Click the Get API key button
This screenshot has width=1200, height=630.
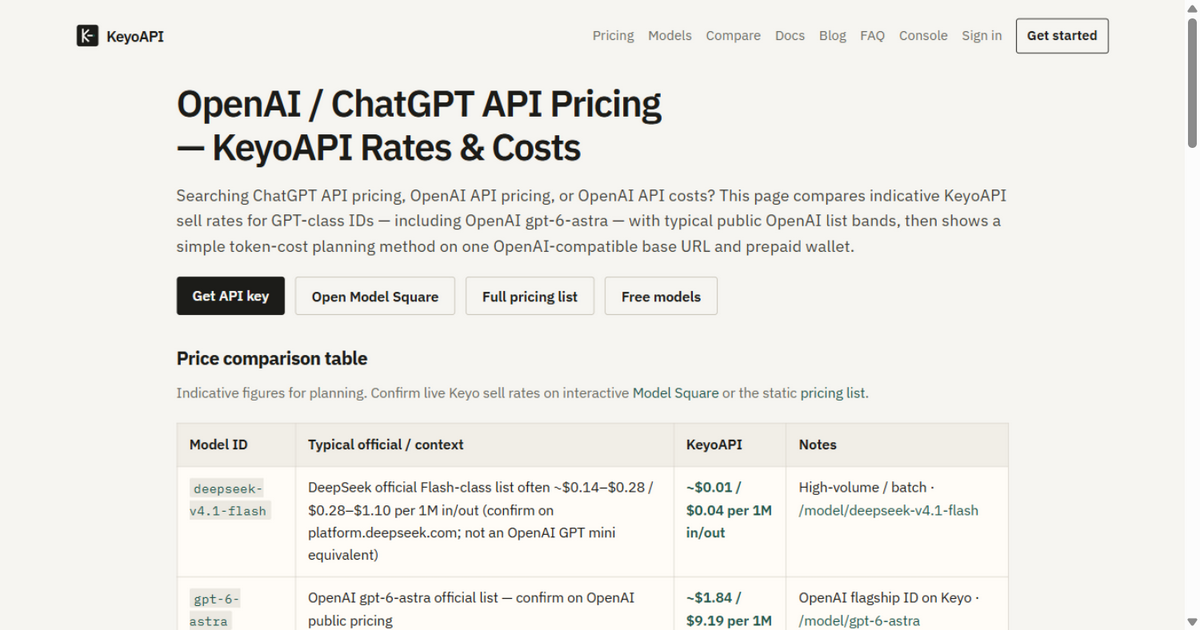231,296
